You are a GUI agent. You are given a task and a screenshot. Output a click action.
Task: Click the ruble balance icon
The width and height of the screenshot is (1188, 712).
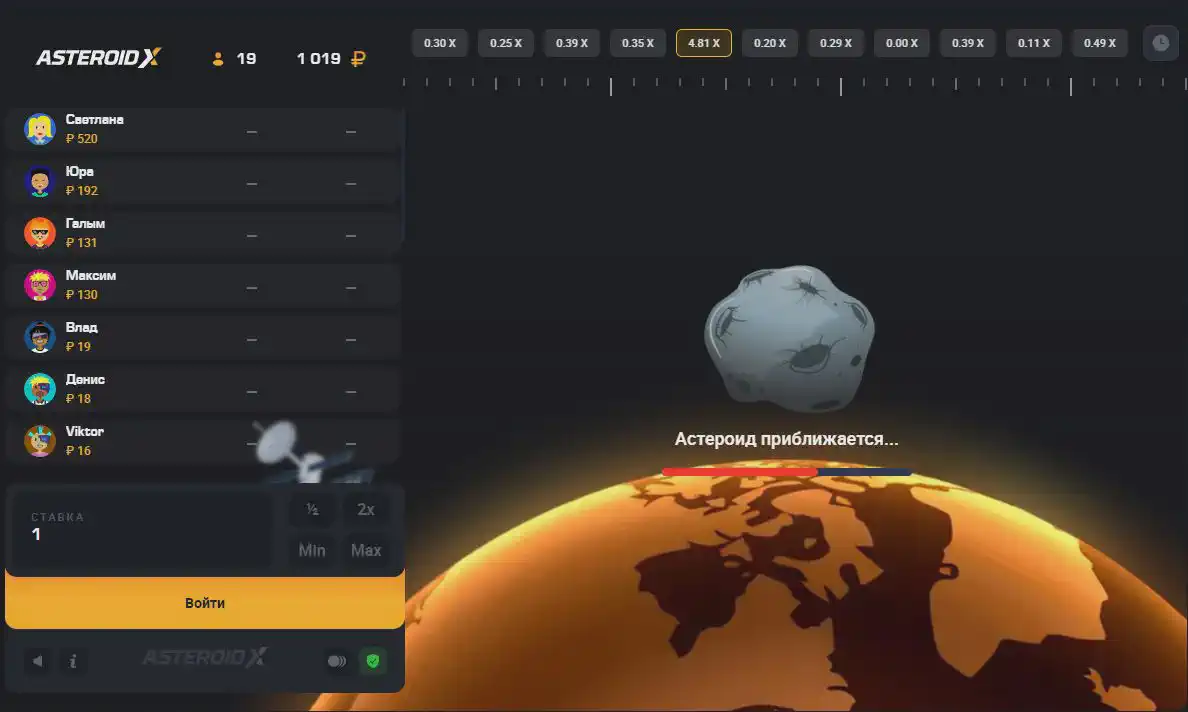pos(358,59)
